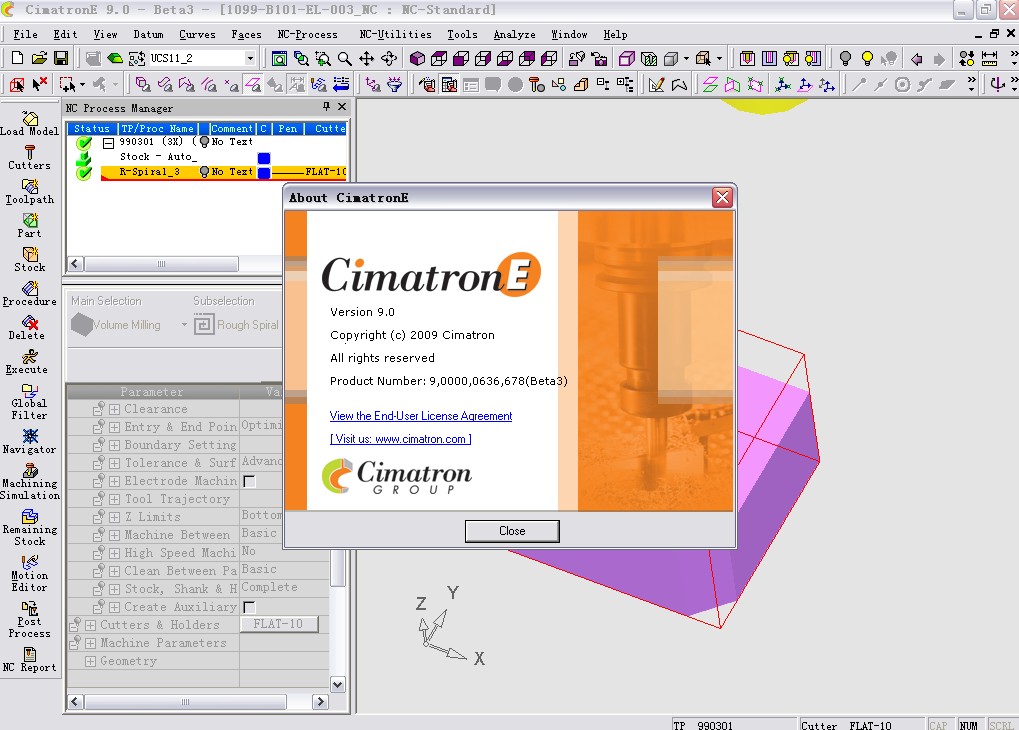
Task: Open the Stock tool
Action: tap(29, 259)
